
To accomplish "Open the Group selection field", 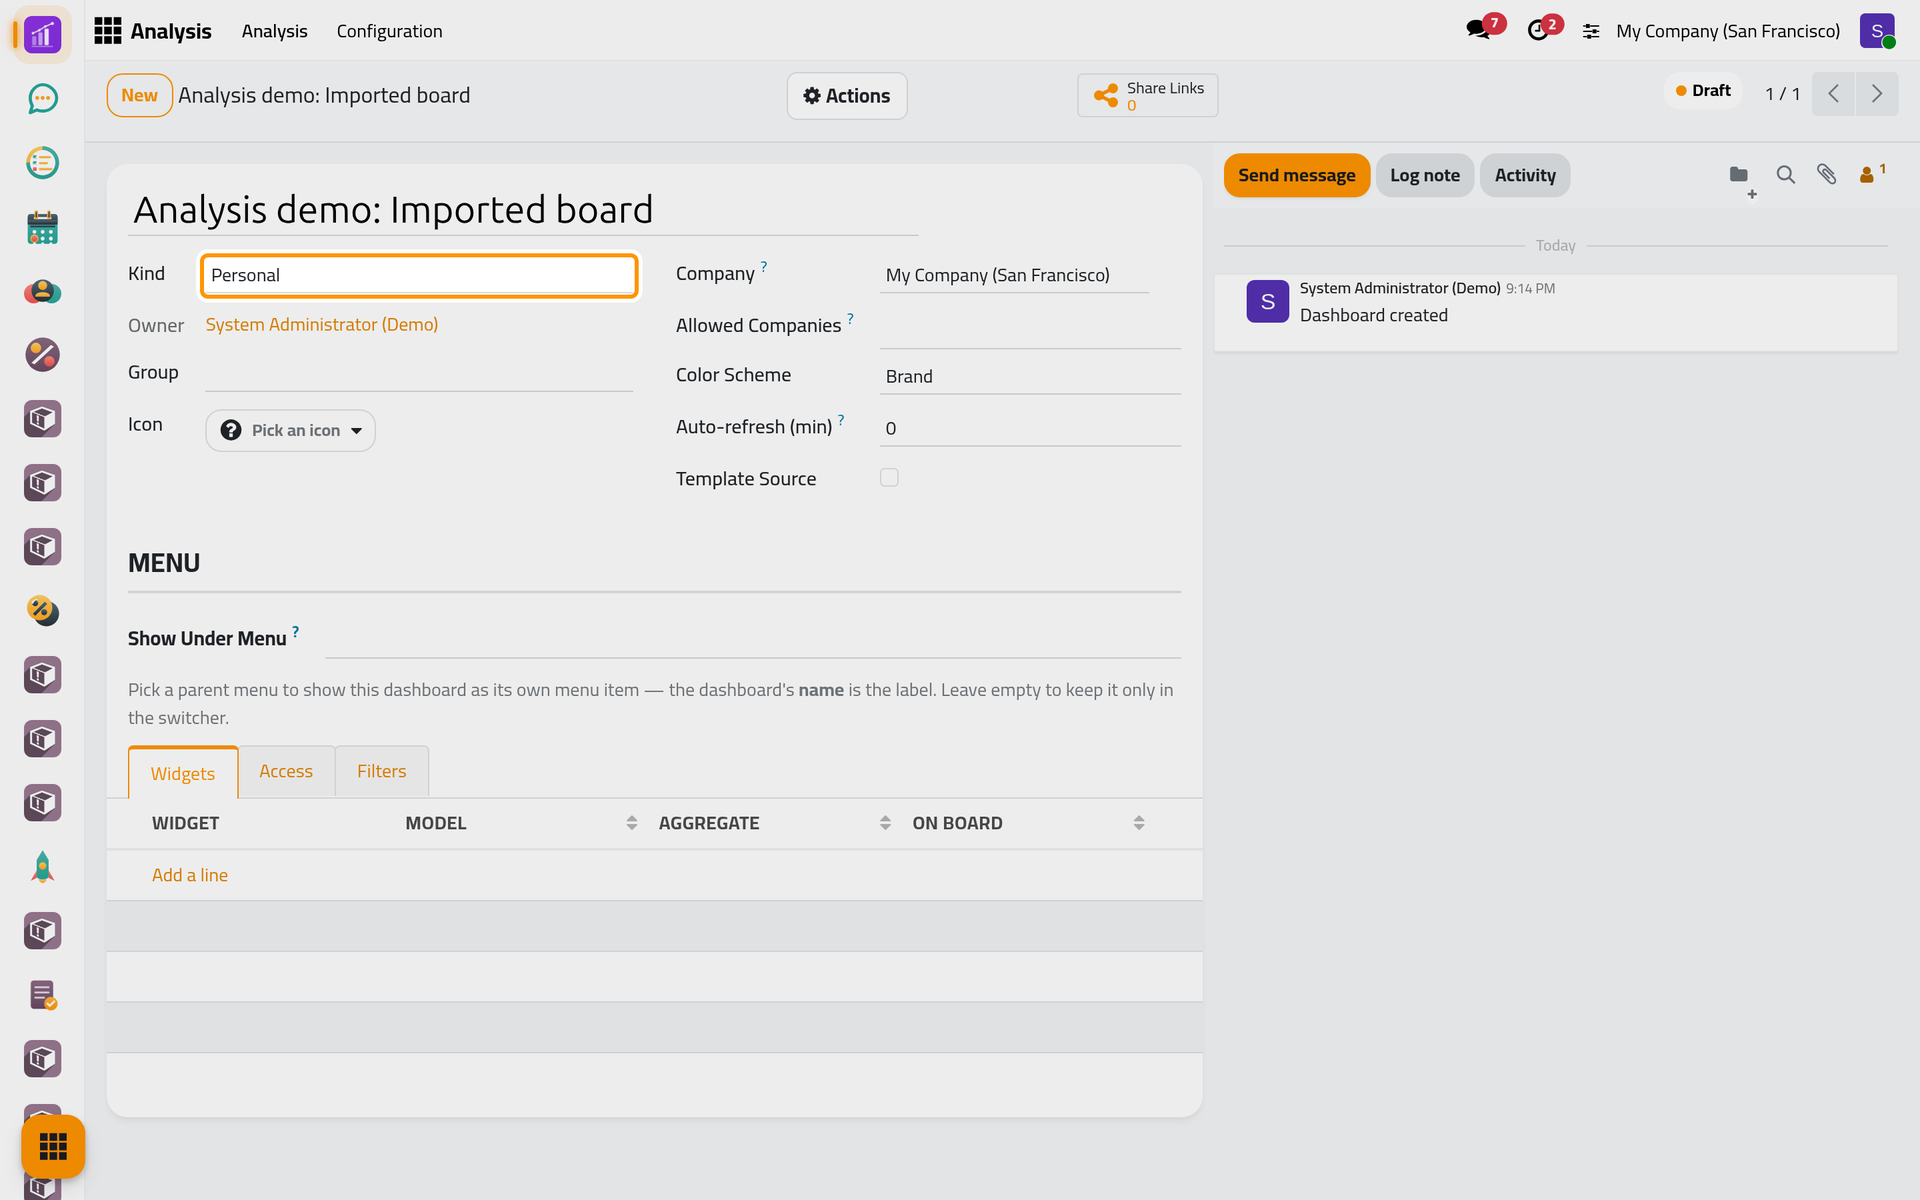I will [x=419, y=373].
